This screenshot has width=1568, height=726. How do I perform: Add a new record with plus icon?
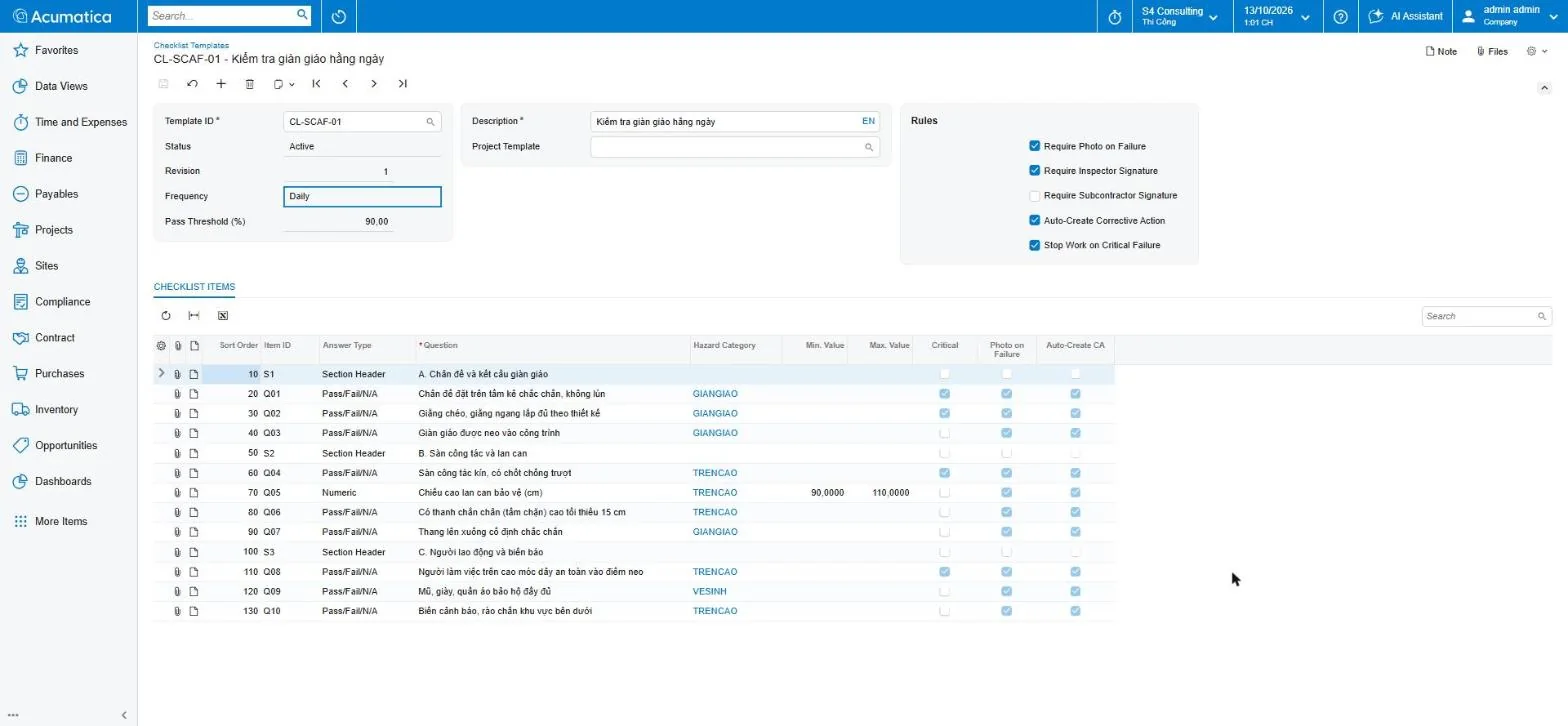tap(221, 84)
